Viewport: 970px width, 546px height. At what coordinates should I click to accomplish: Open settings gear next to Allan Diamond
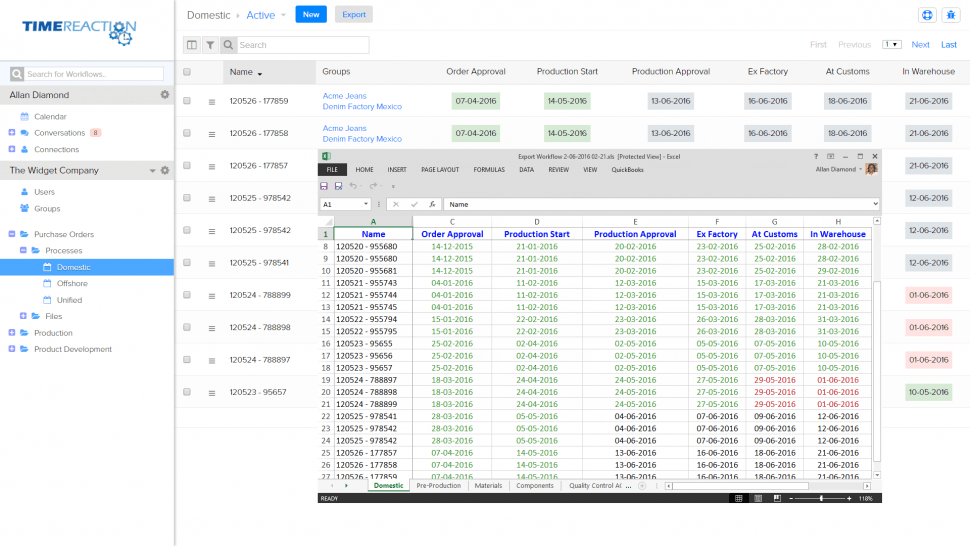point(165,95)
